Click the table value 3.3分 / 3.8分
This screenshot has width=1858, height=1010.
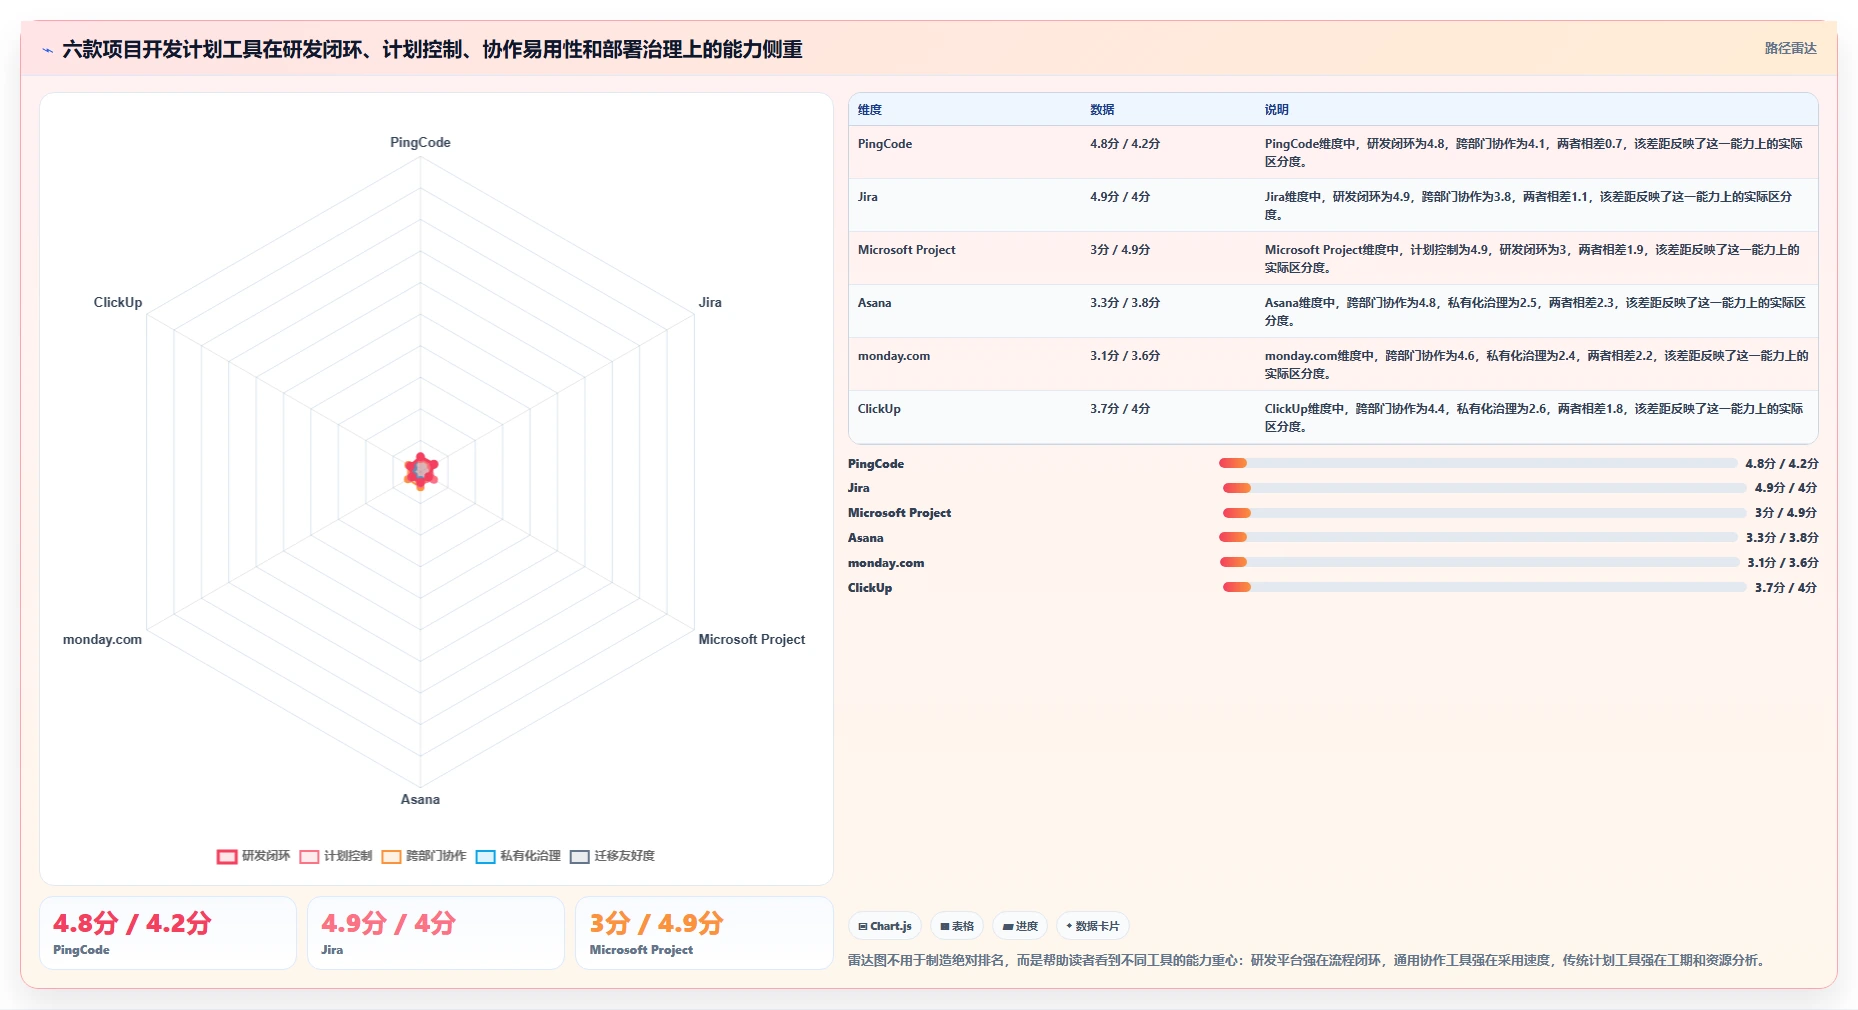point(1125,303)
